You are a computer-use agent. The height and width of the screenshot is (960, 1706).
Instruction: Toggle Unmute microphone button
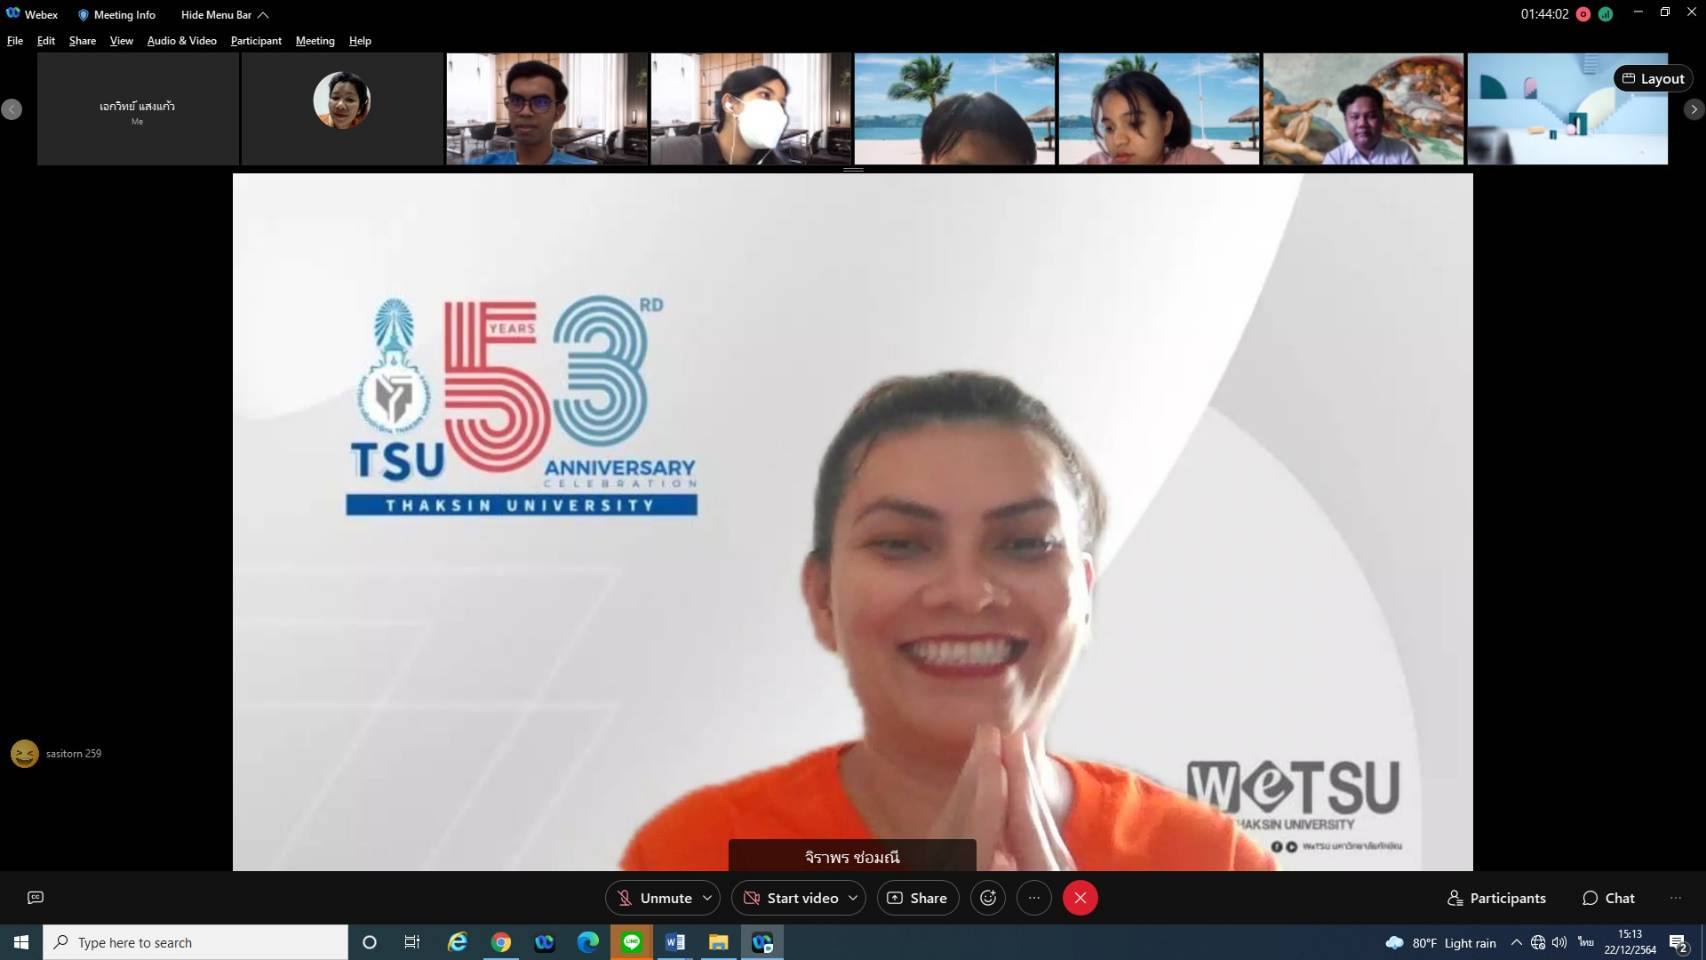(654, 898)
